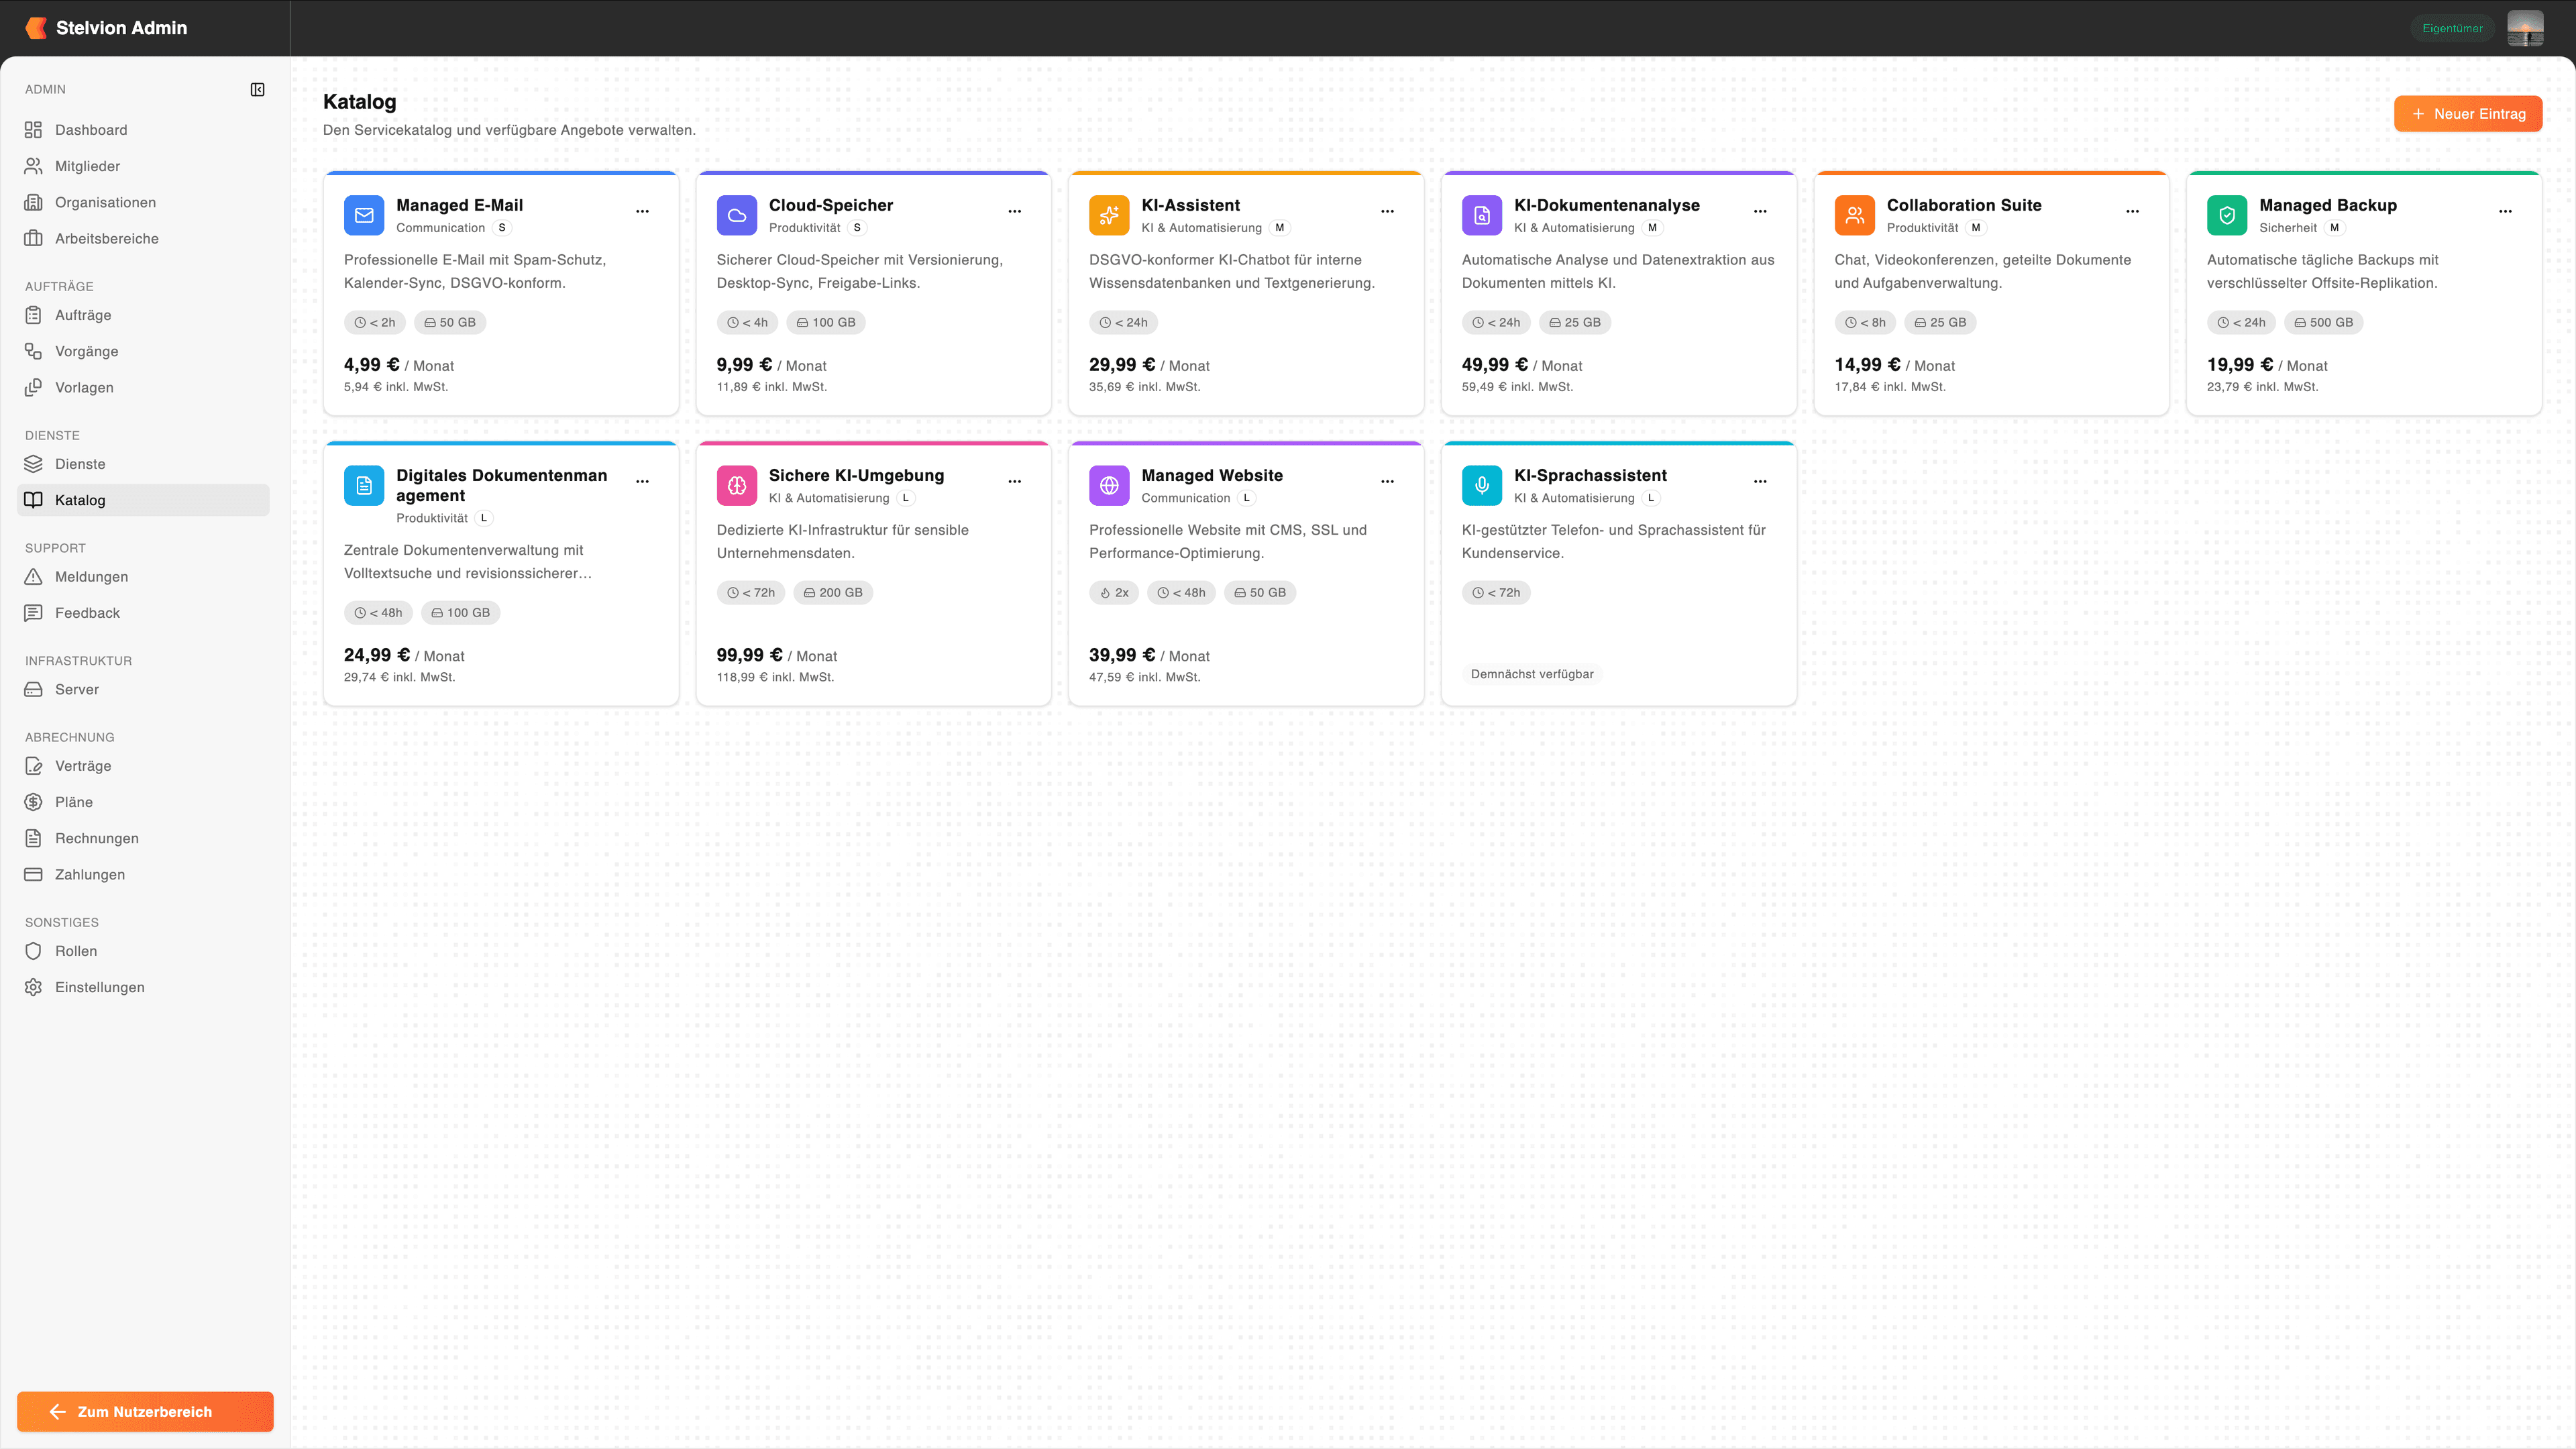Open the user avatar in the top bar
The image size is (2576, 1449).
click(2525, 28)
